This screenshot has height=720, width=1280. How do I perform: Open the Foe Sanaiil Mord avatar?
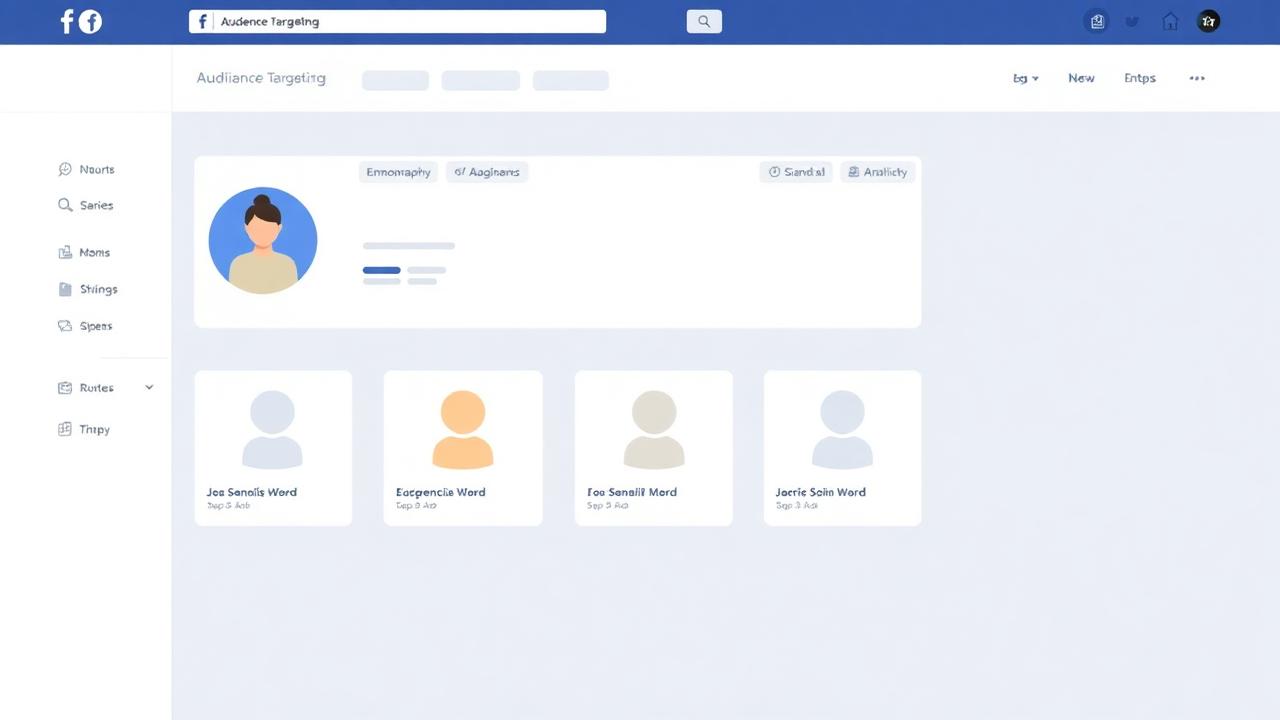[x=654, y=429]
